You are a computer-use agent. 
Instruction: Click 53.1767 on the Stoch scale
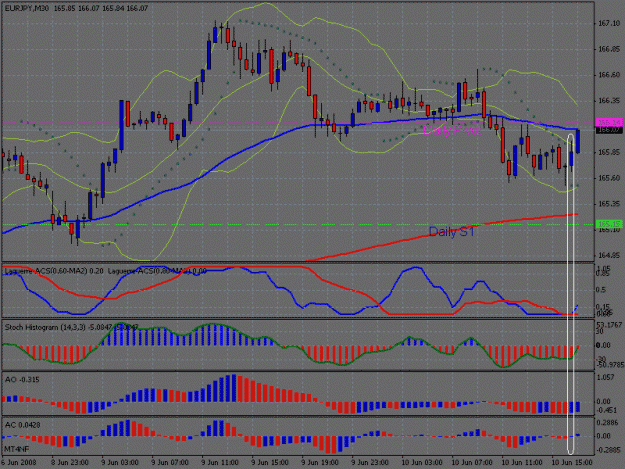(609, 325)
